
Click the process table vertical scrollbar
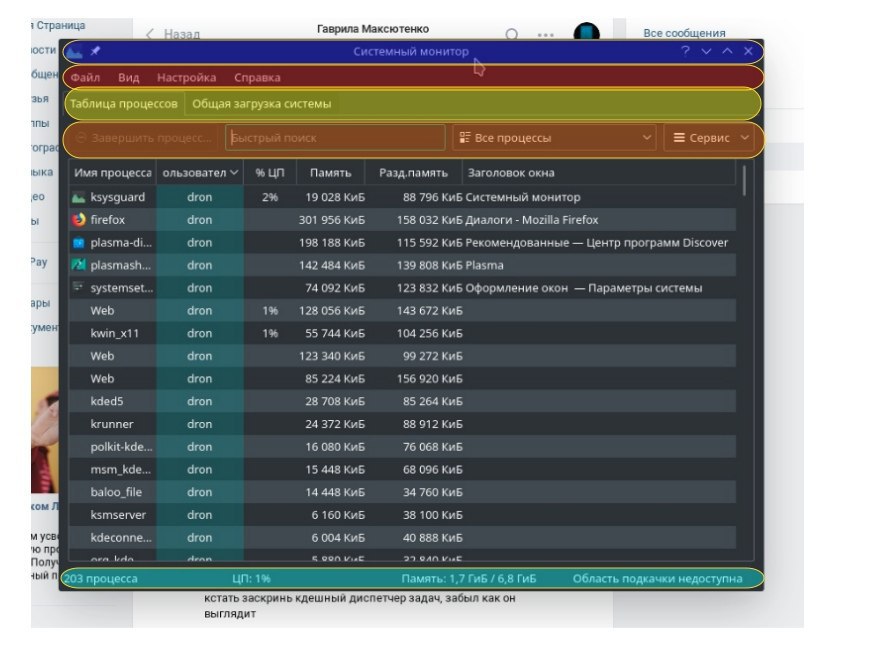744,181
